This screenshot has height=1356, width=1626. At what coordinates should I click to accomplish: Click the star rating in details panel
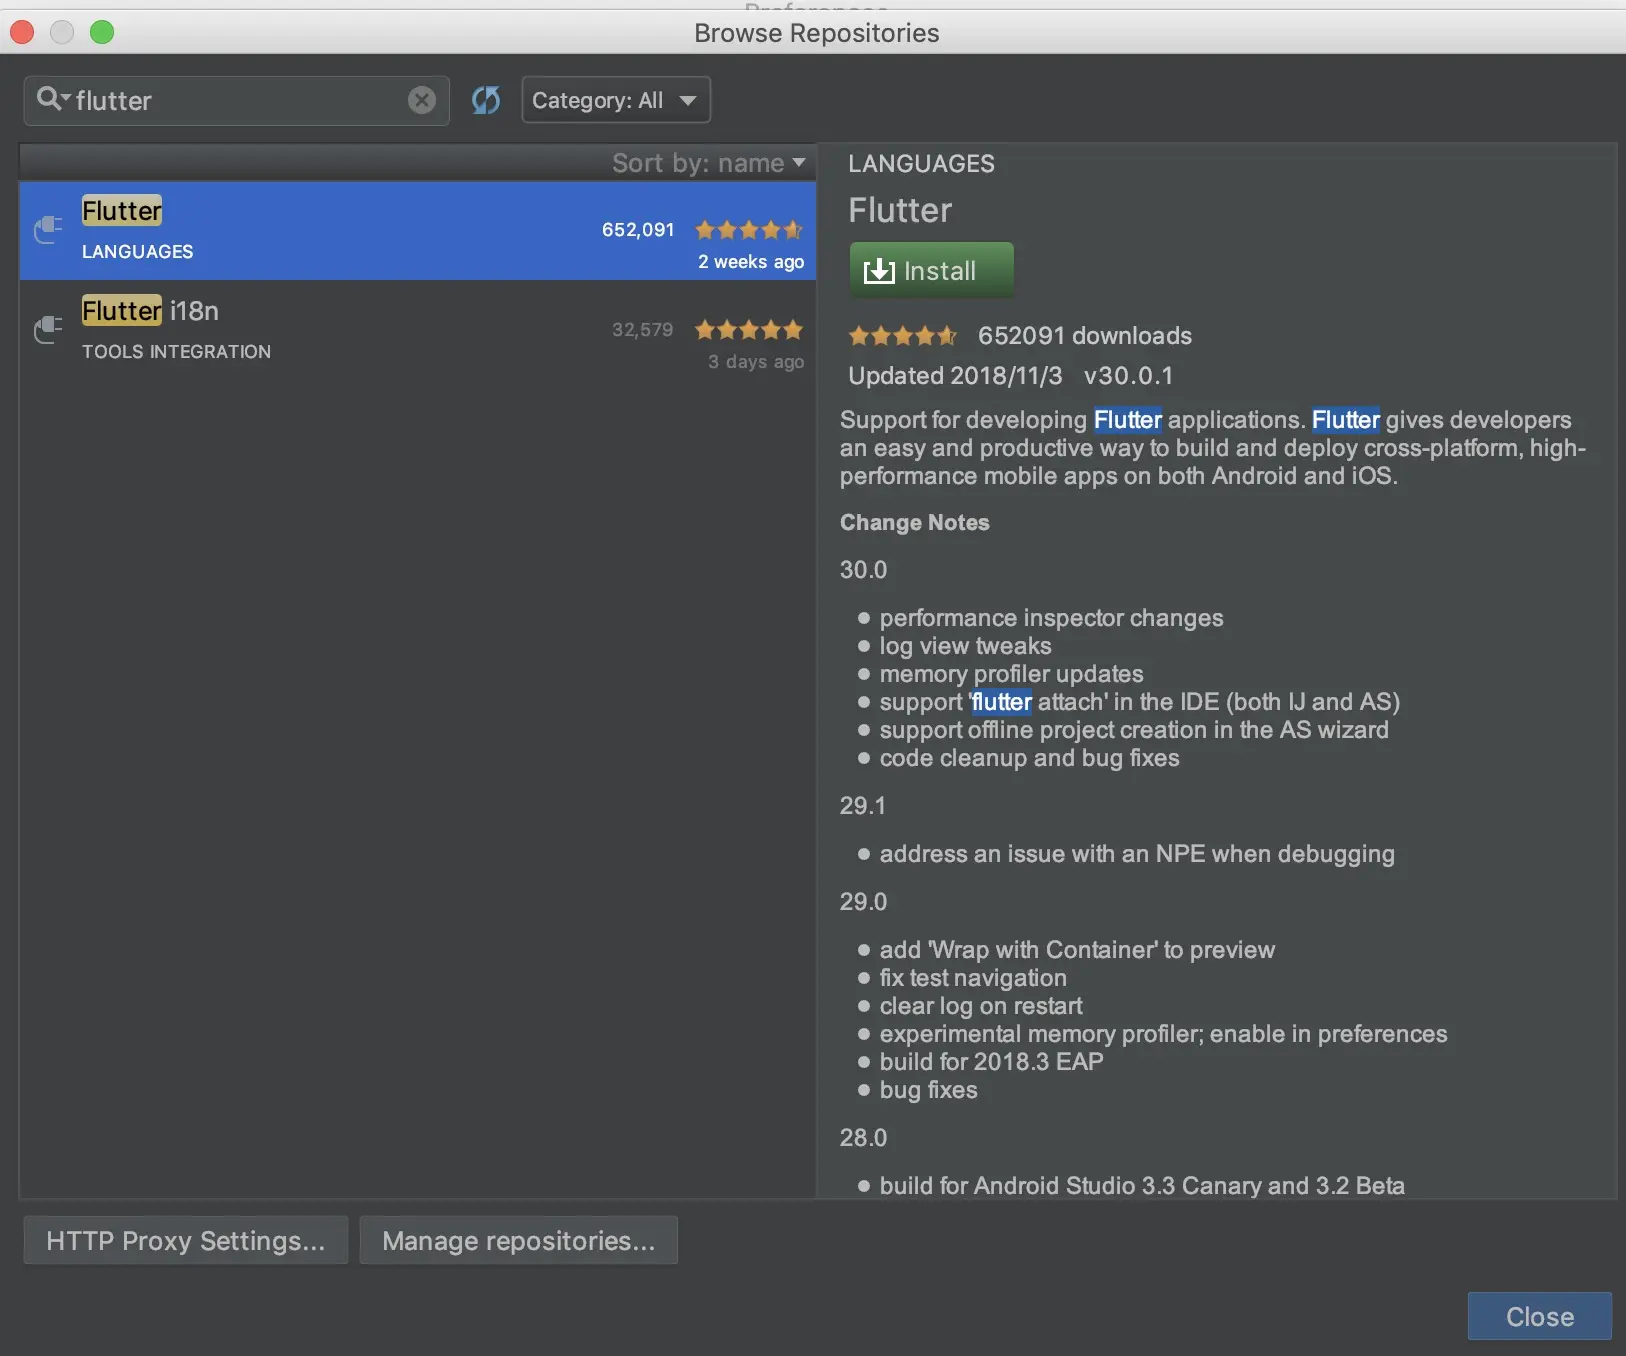pos(902,336)
